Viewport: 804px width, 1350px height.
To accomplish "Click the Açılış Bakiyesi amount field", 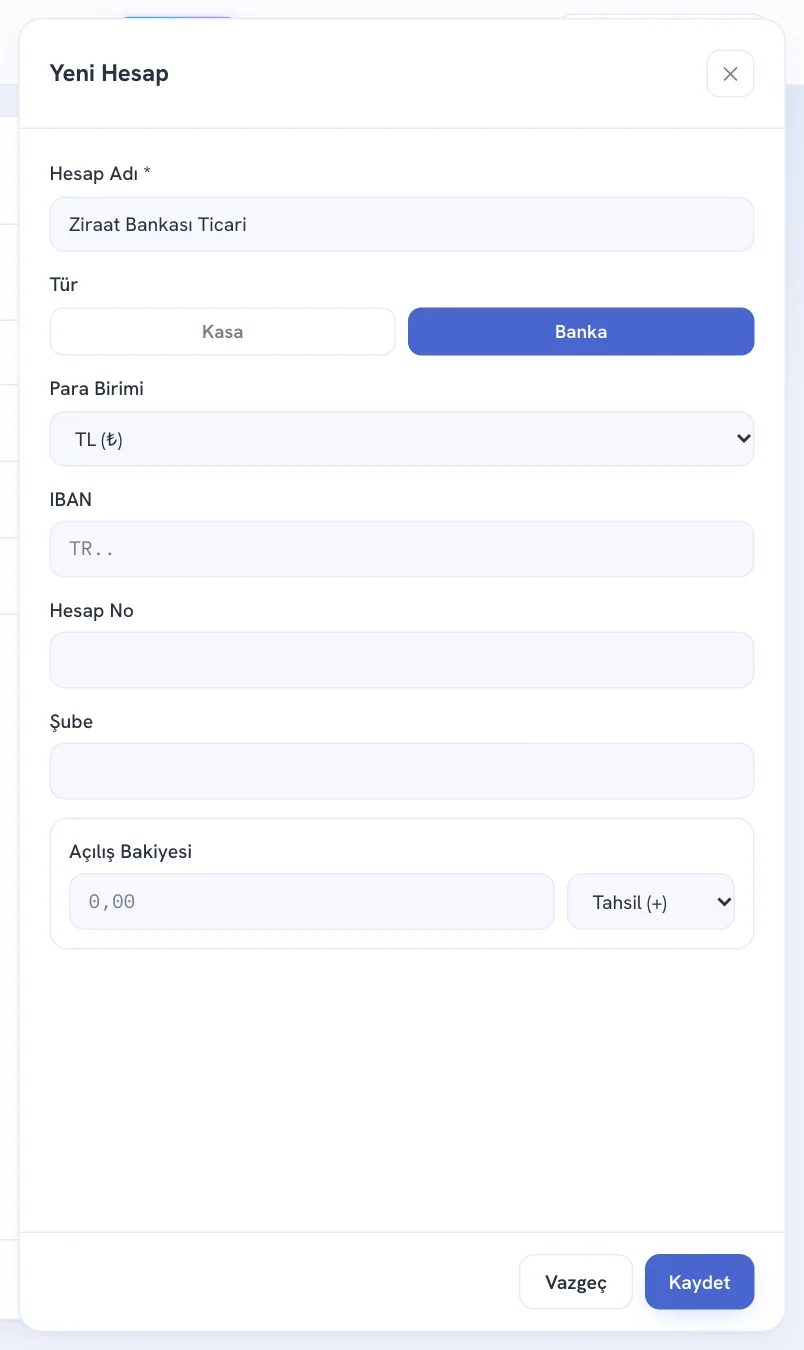I will click(x=312, y=902).
